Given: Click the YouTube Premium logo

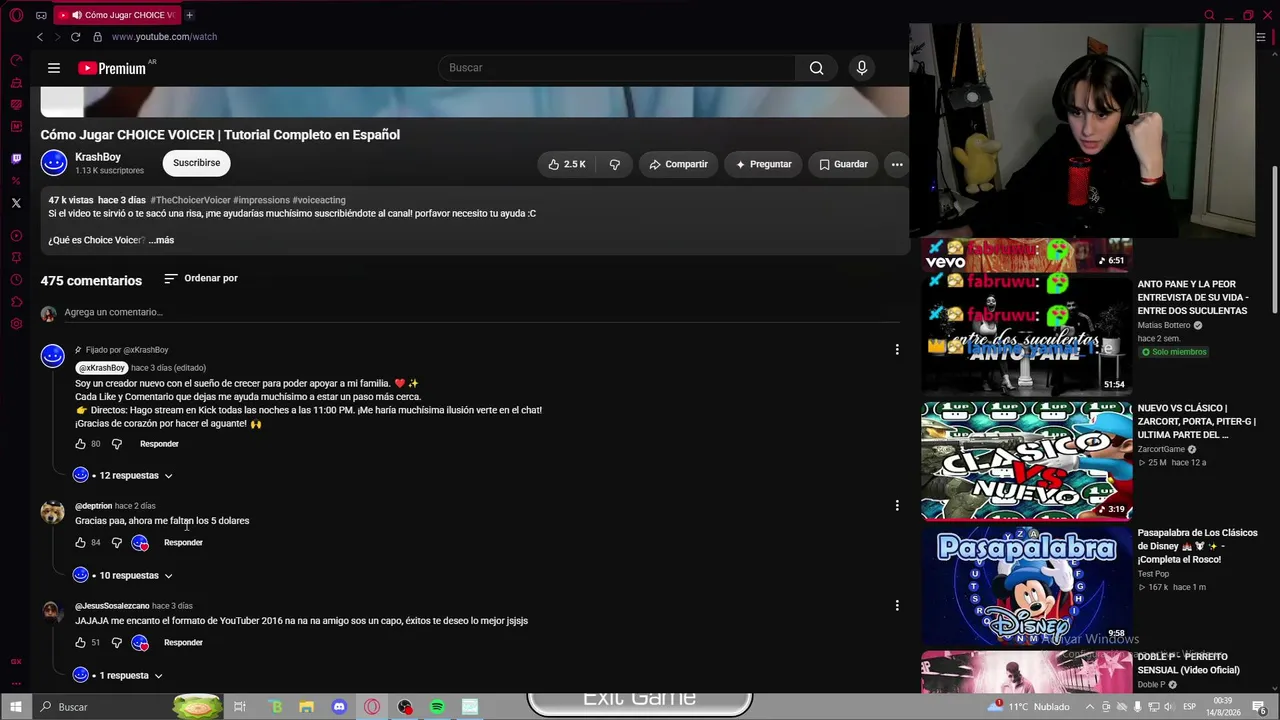Looking at the screenshot, I should click(112, 68).
